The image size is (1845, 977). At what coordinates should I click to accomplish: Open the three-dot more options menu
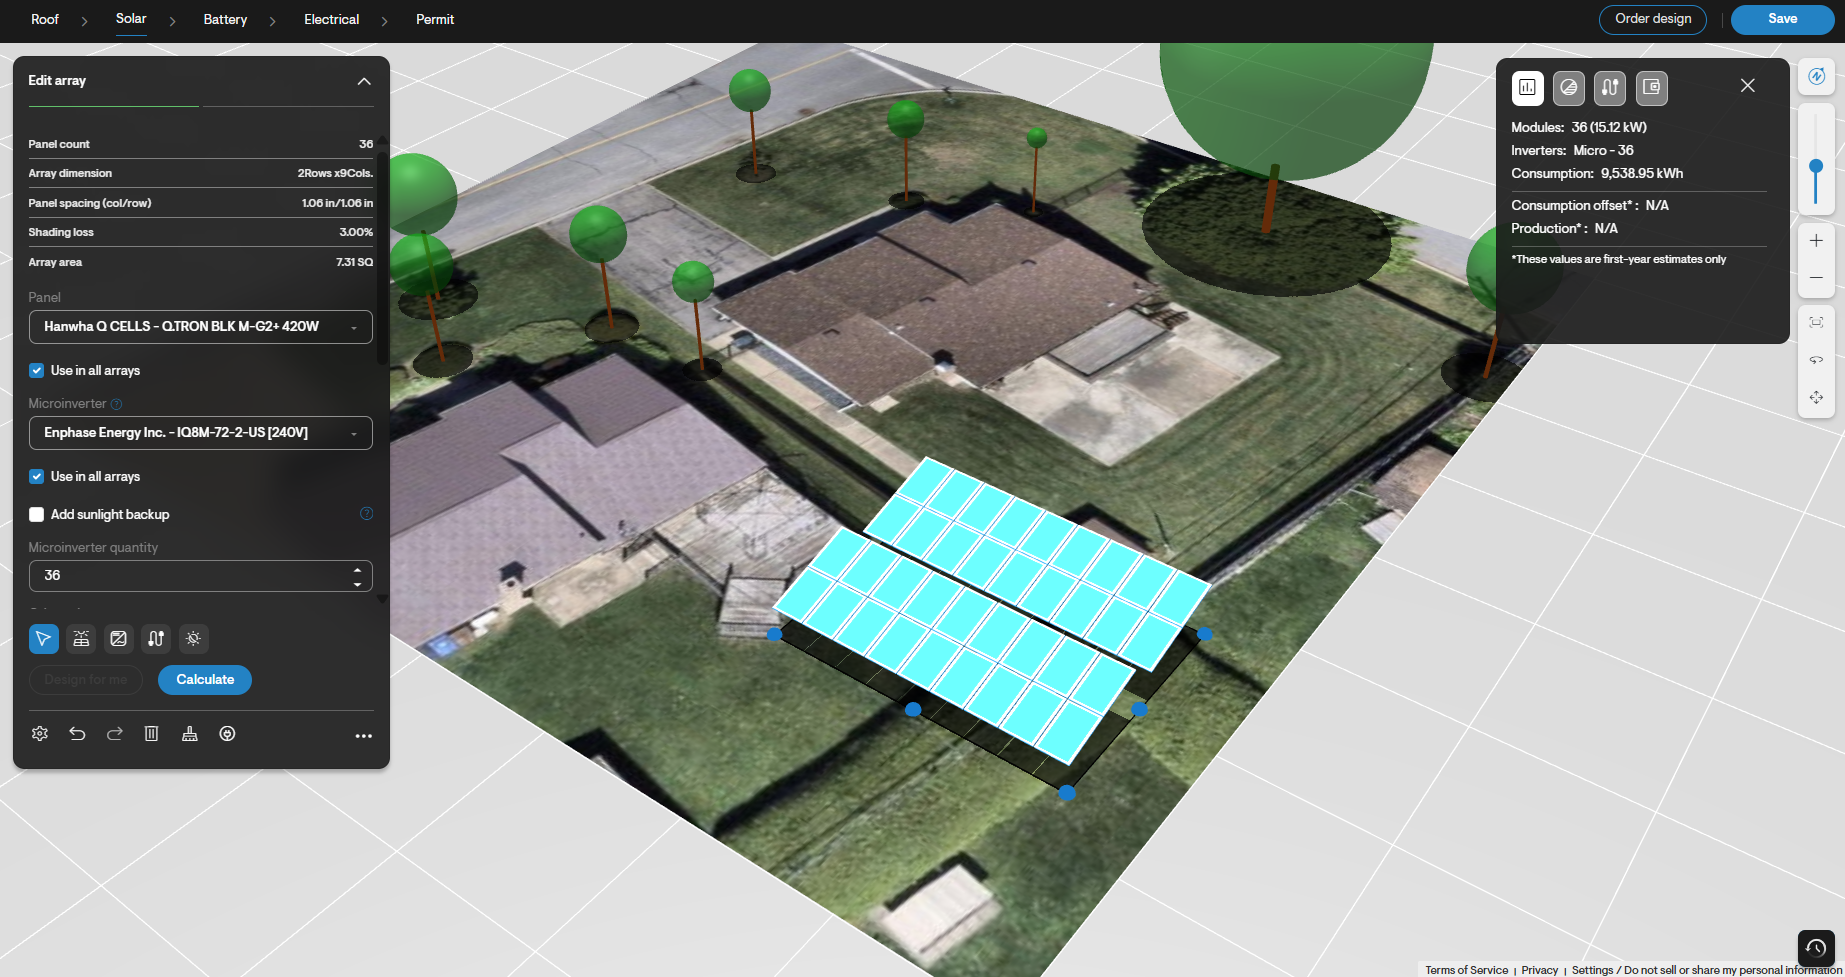(364, 736)
